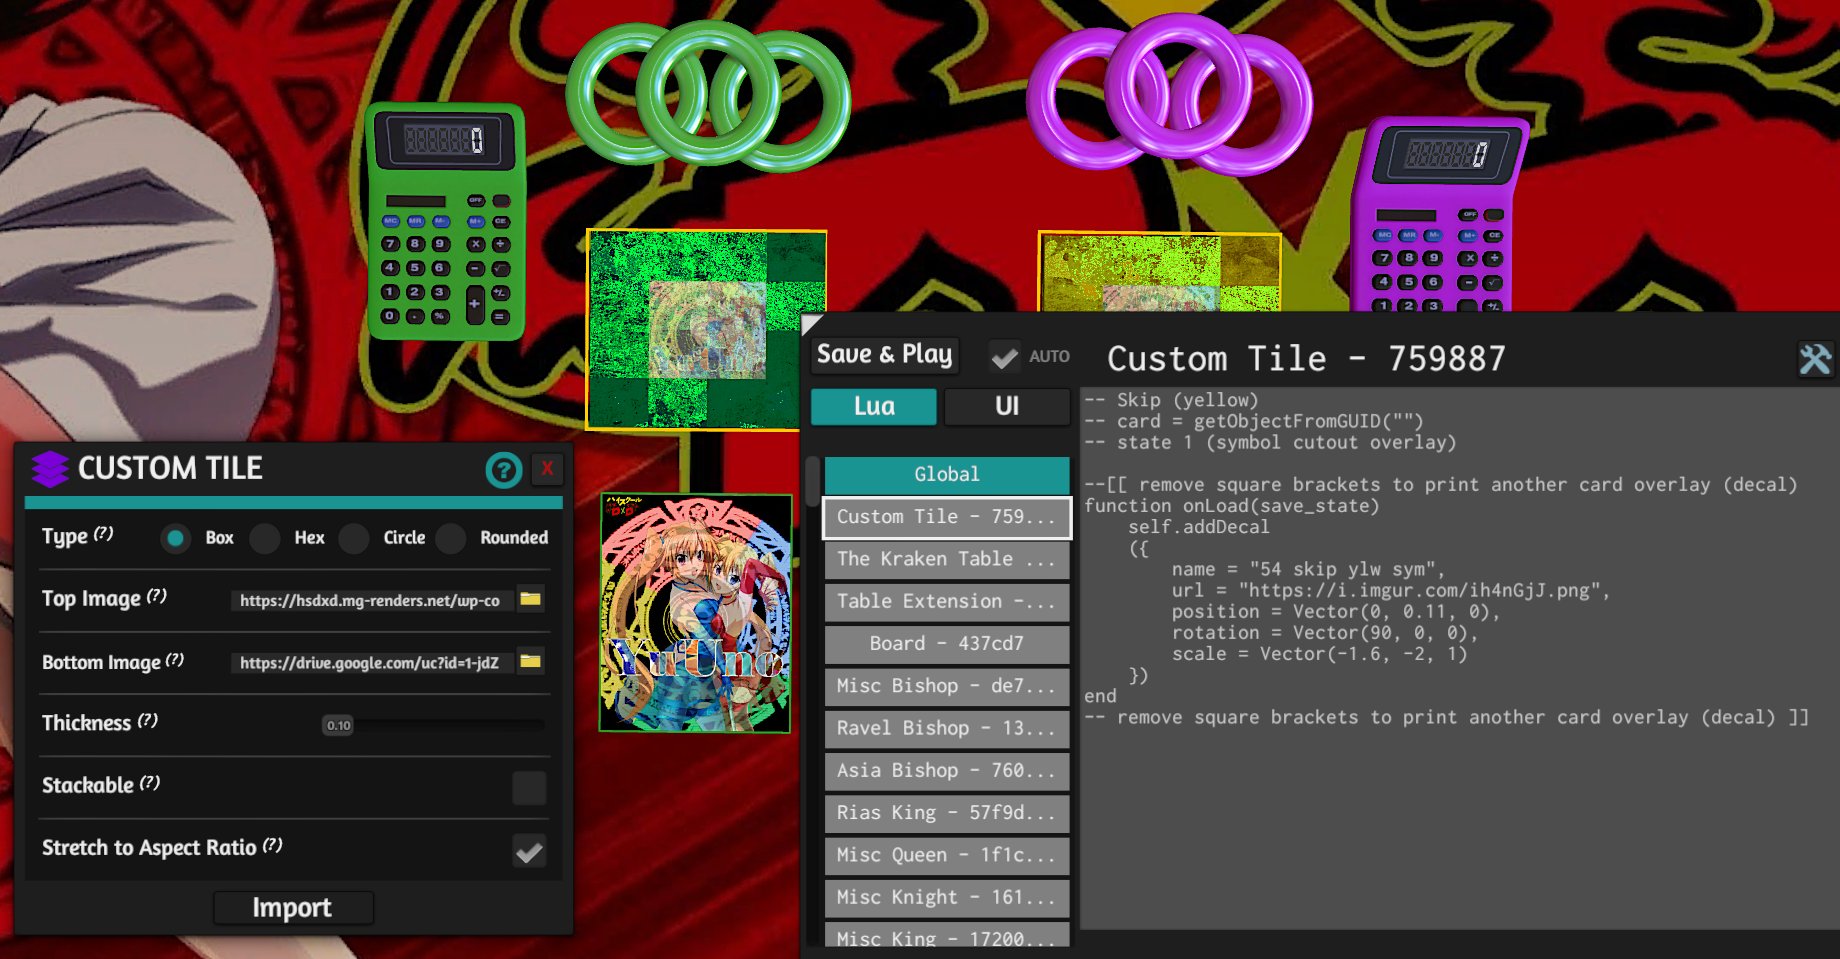The width and height of the screenshot is (1840, 959).
Task: Open Misc King - 17200... script
Action: point(946,935)
